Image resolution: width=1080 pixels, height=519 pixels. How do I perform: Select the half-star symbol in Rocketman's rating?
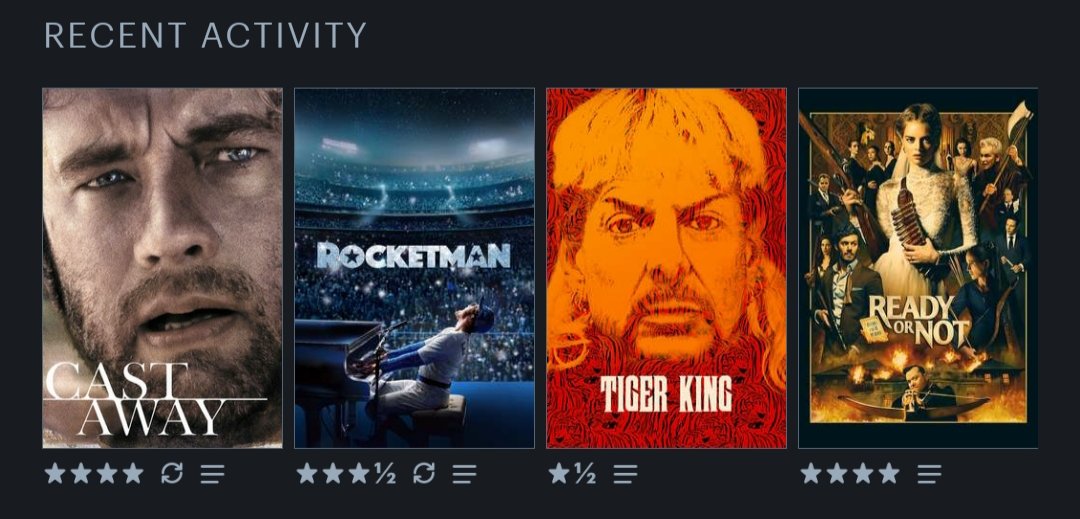click(386, 474)
